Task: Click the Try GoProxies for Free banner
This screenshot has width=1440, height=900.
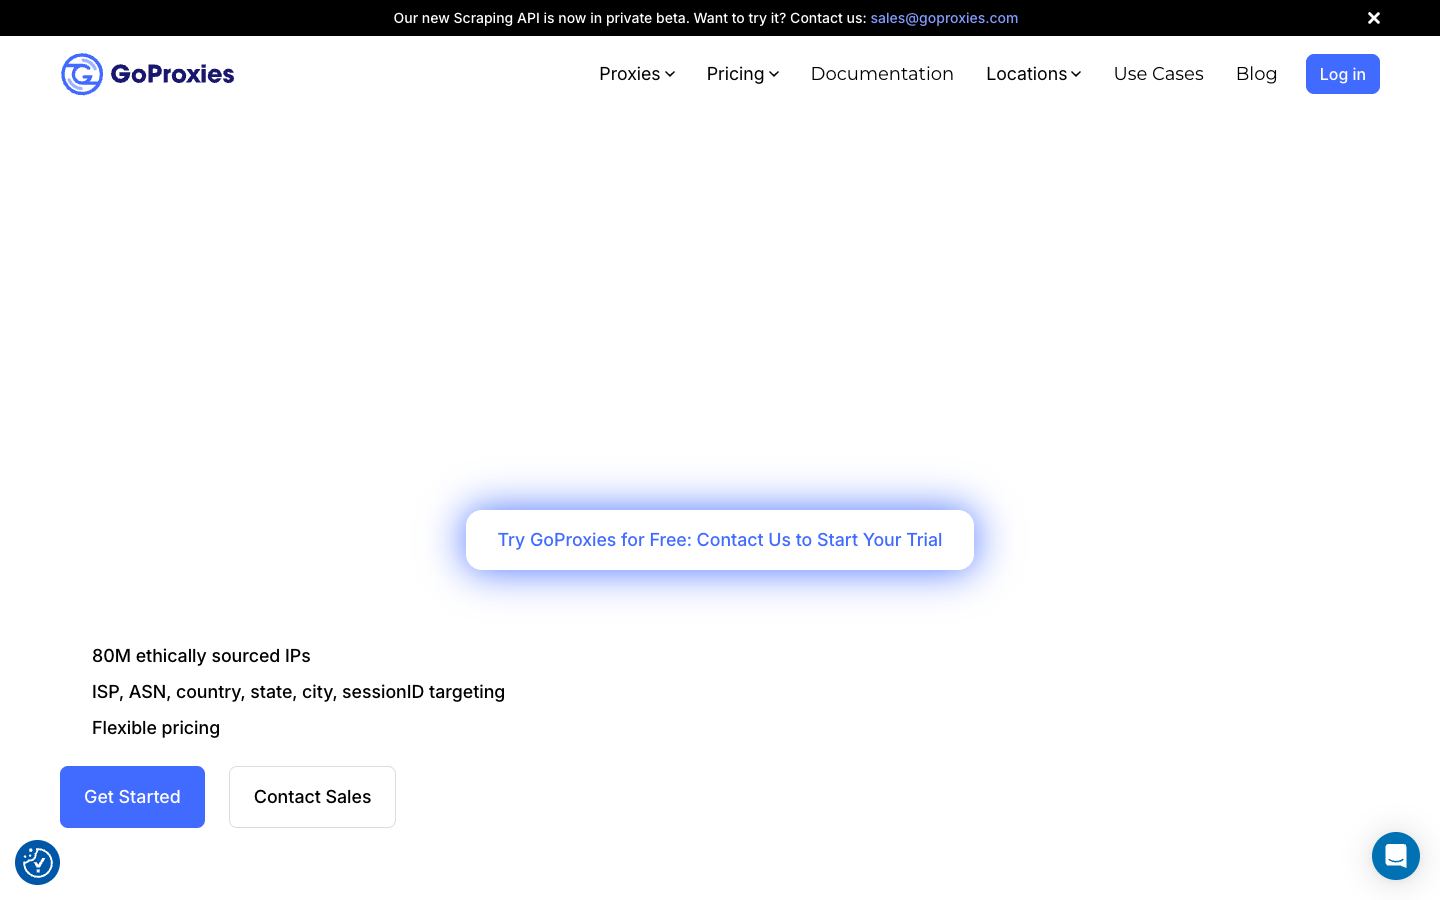Action: 720,540
